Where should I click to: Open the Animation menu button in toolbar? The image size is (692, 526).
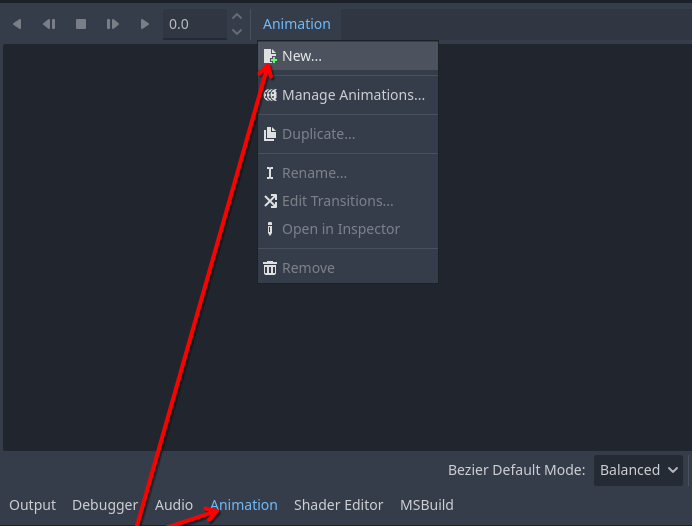pos(297,24)
